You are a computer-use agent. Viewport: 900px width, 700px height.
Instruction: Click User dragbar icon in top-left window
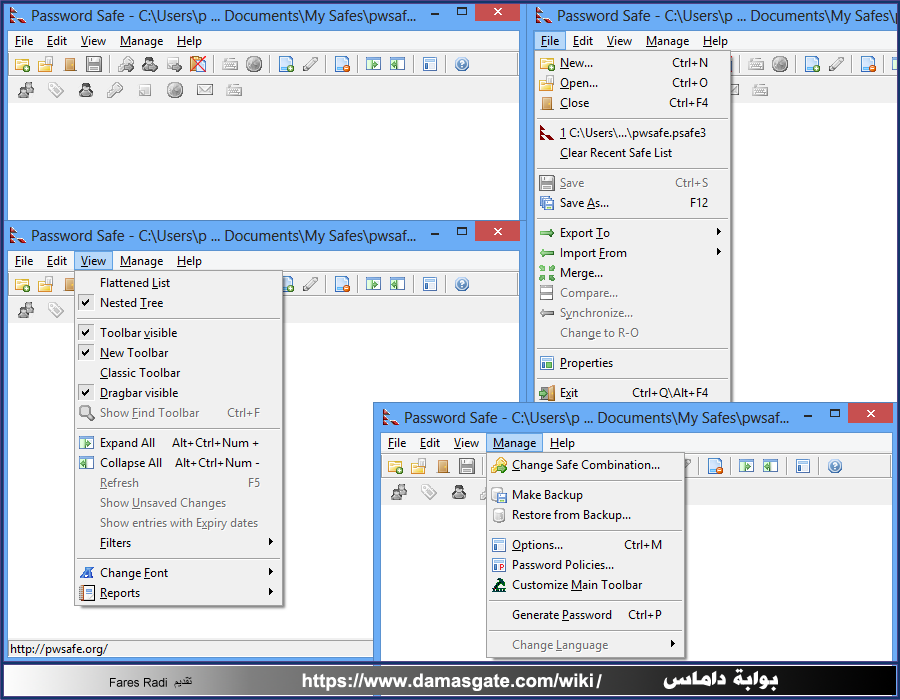tap(86, 90)
